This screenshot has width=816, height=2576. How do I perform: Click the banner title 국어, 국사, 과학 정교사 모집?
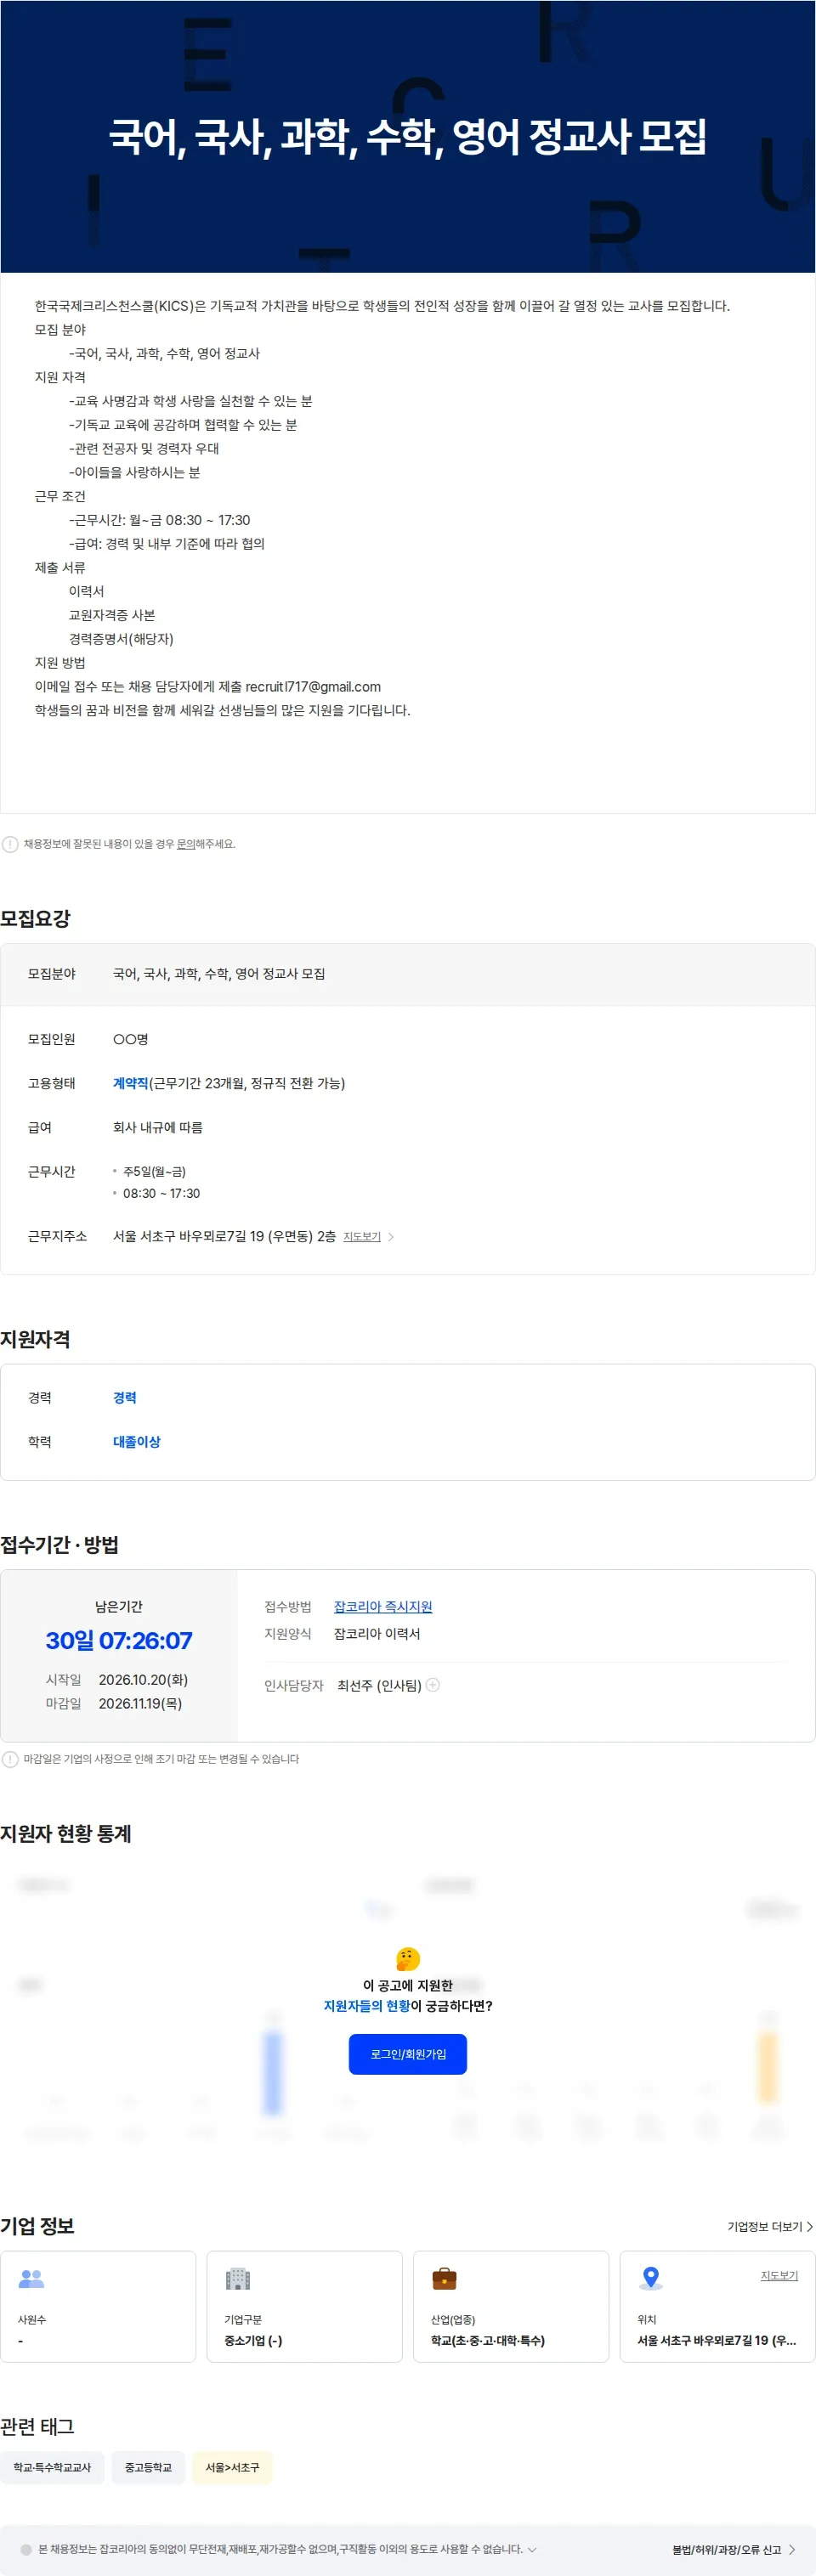pyautogui.click(x=408, y=136)
